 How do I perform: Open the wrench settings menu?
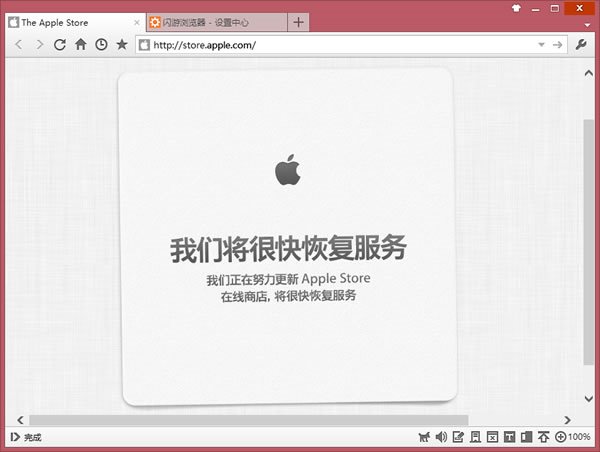pyautogui.click(x=582, y=44)
